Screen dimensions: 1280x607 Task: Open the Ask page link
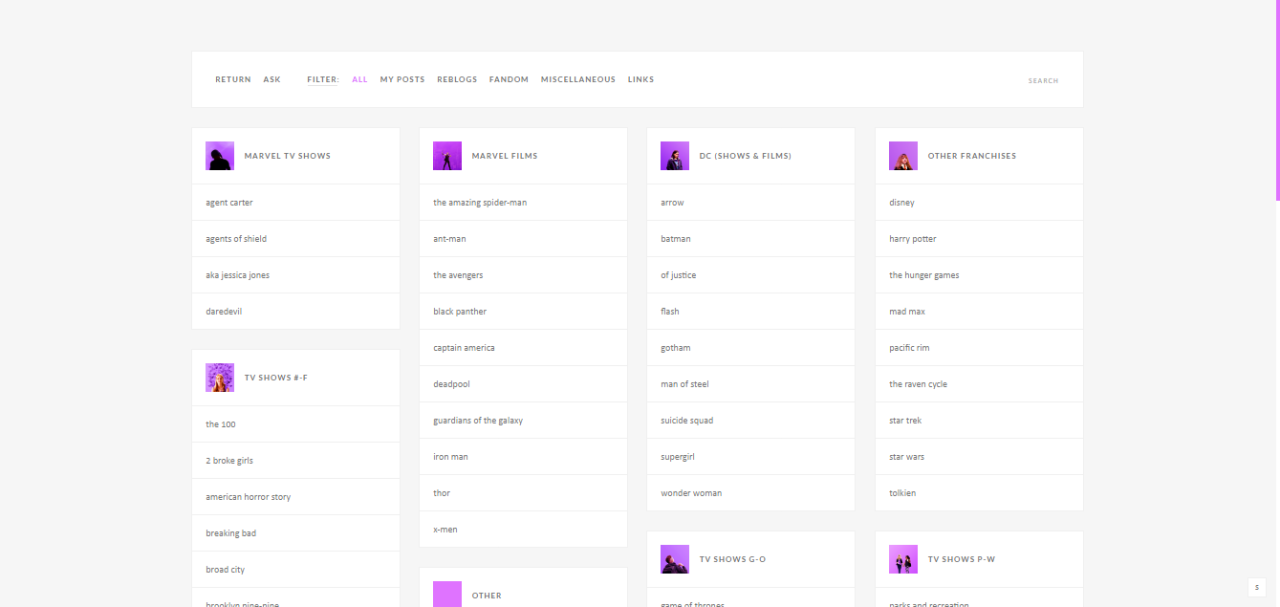point(272,80)
